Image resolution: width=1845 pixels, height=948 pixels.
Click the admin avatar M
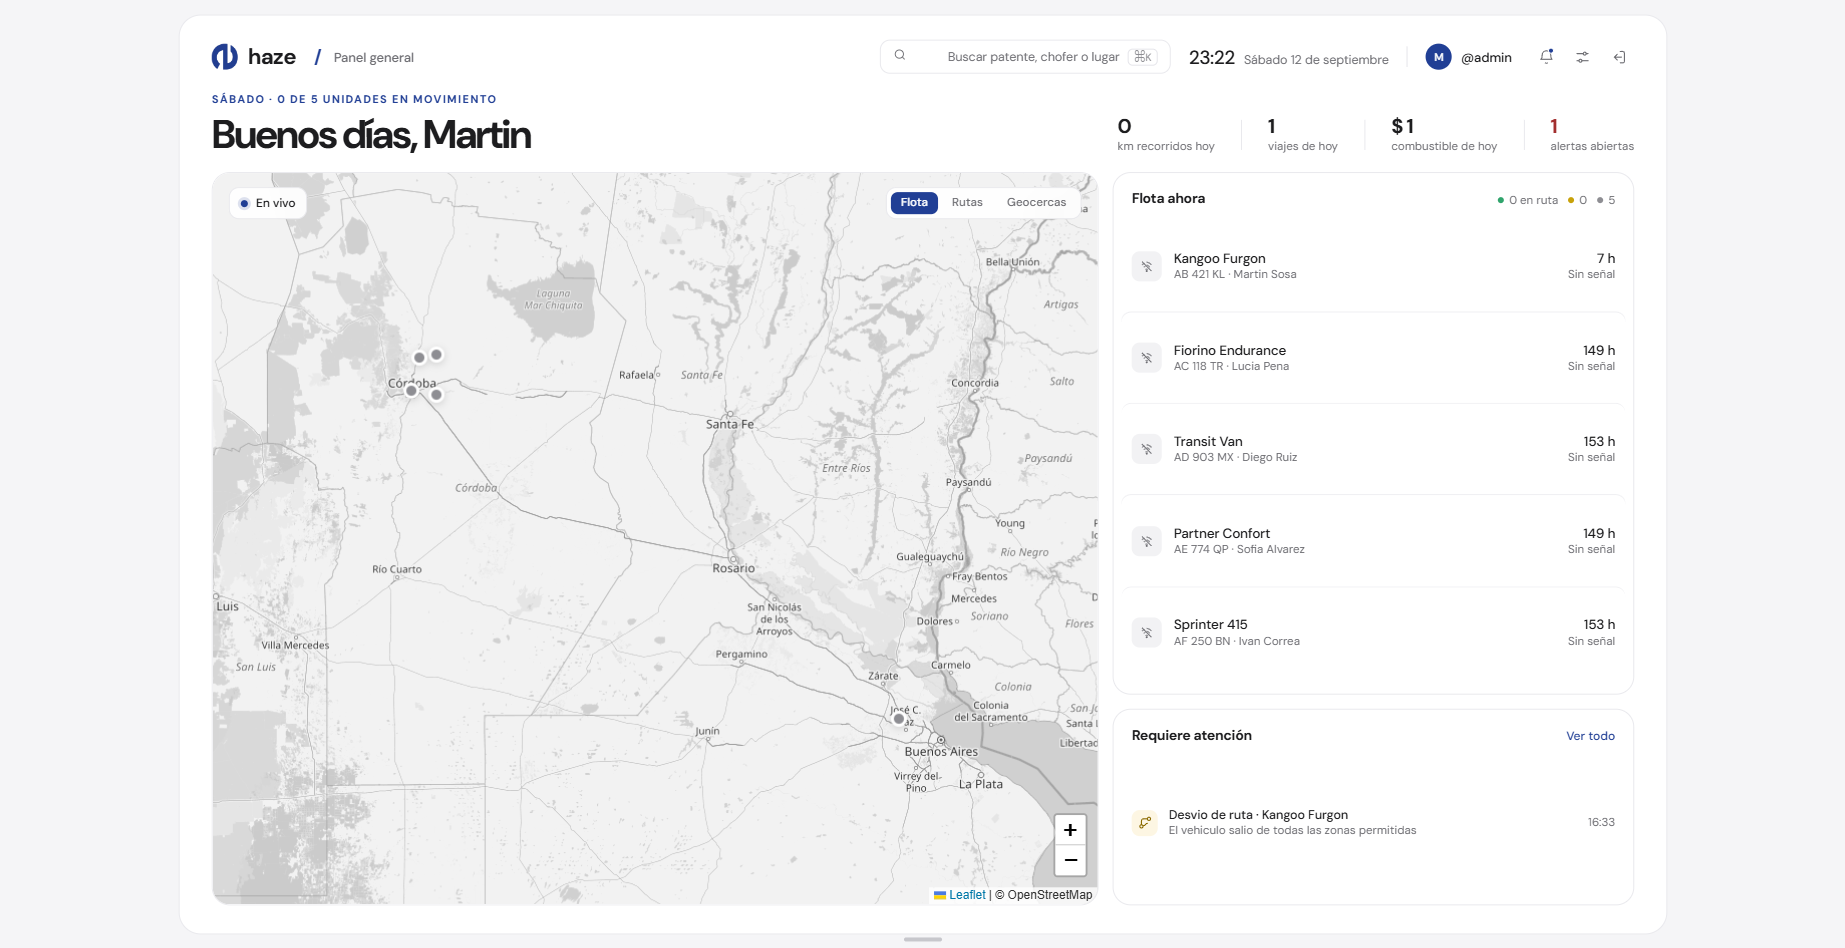pyautogui.click(x=1438, y=57)
